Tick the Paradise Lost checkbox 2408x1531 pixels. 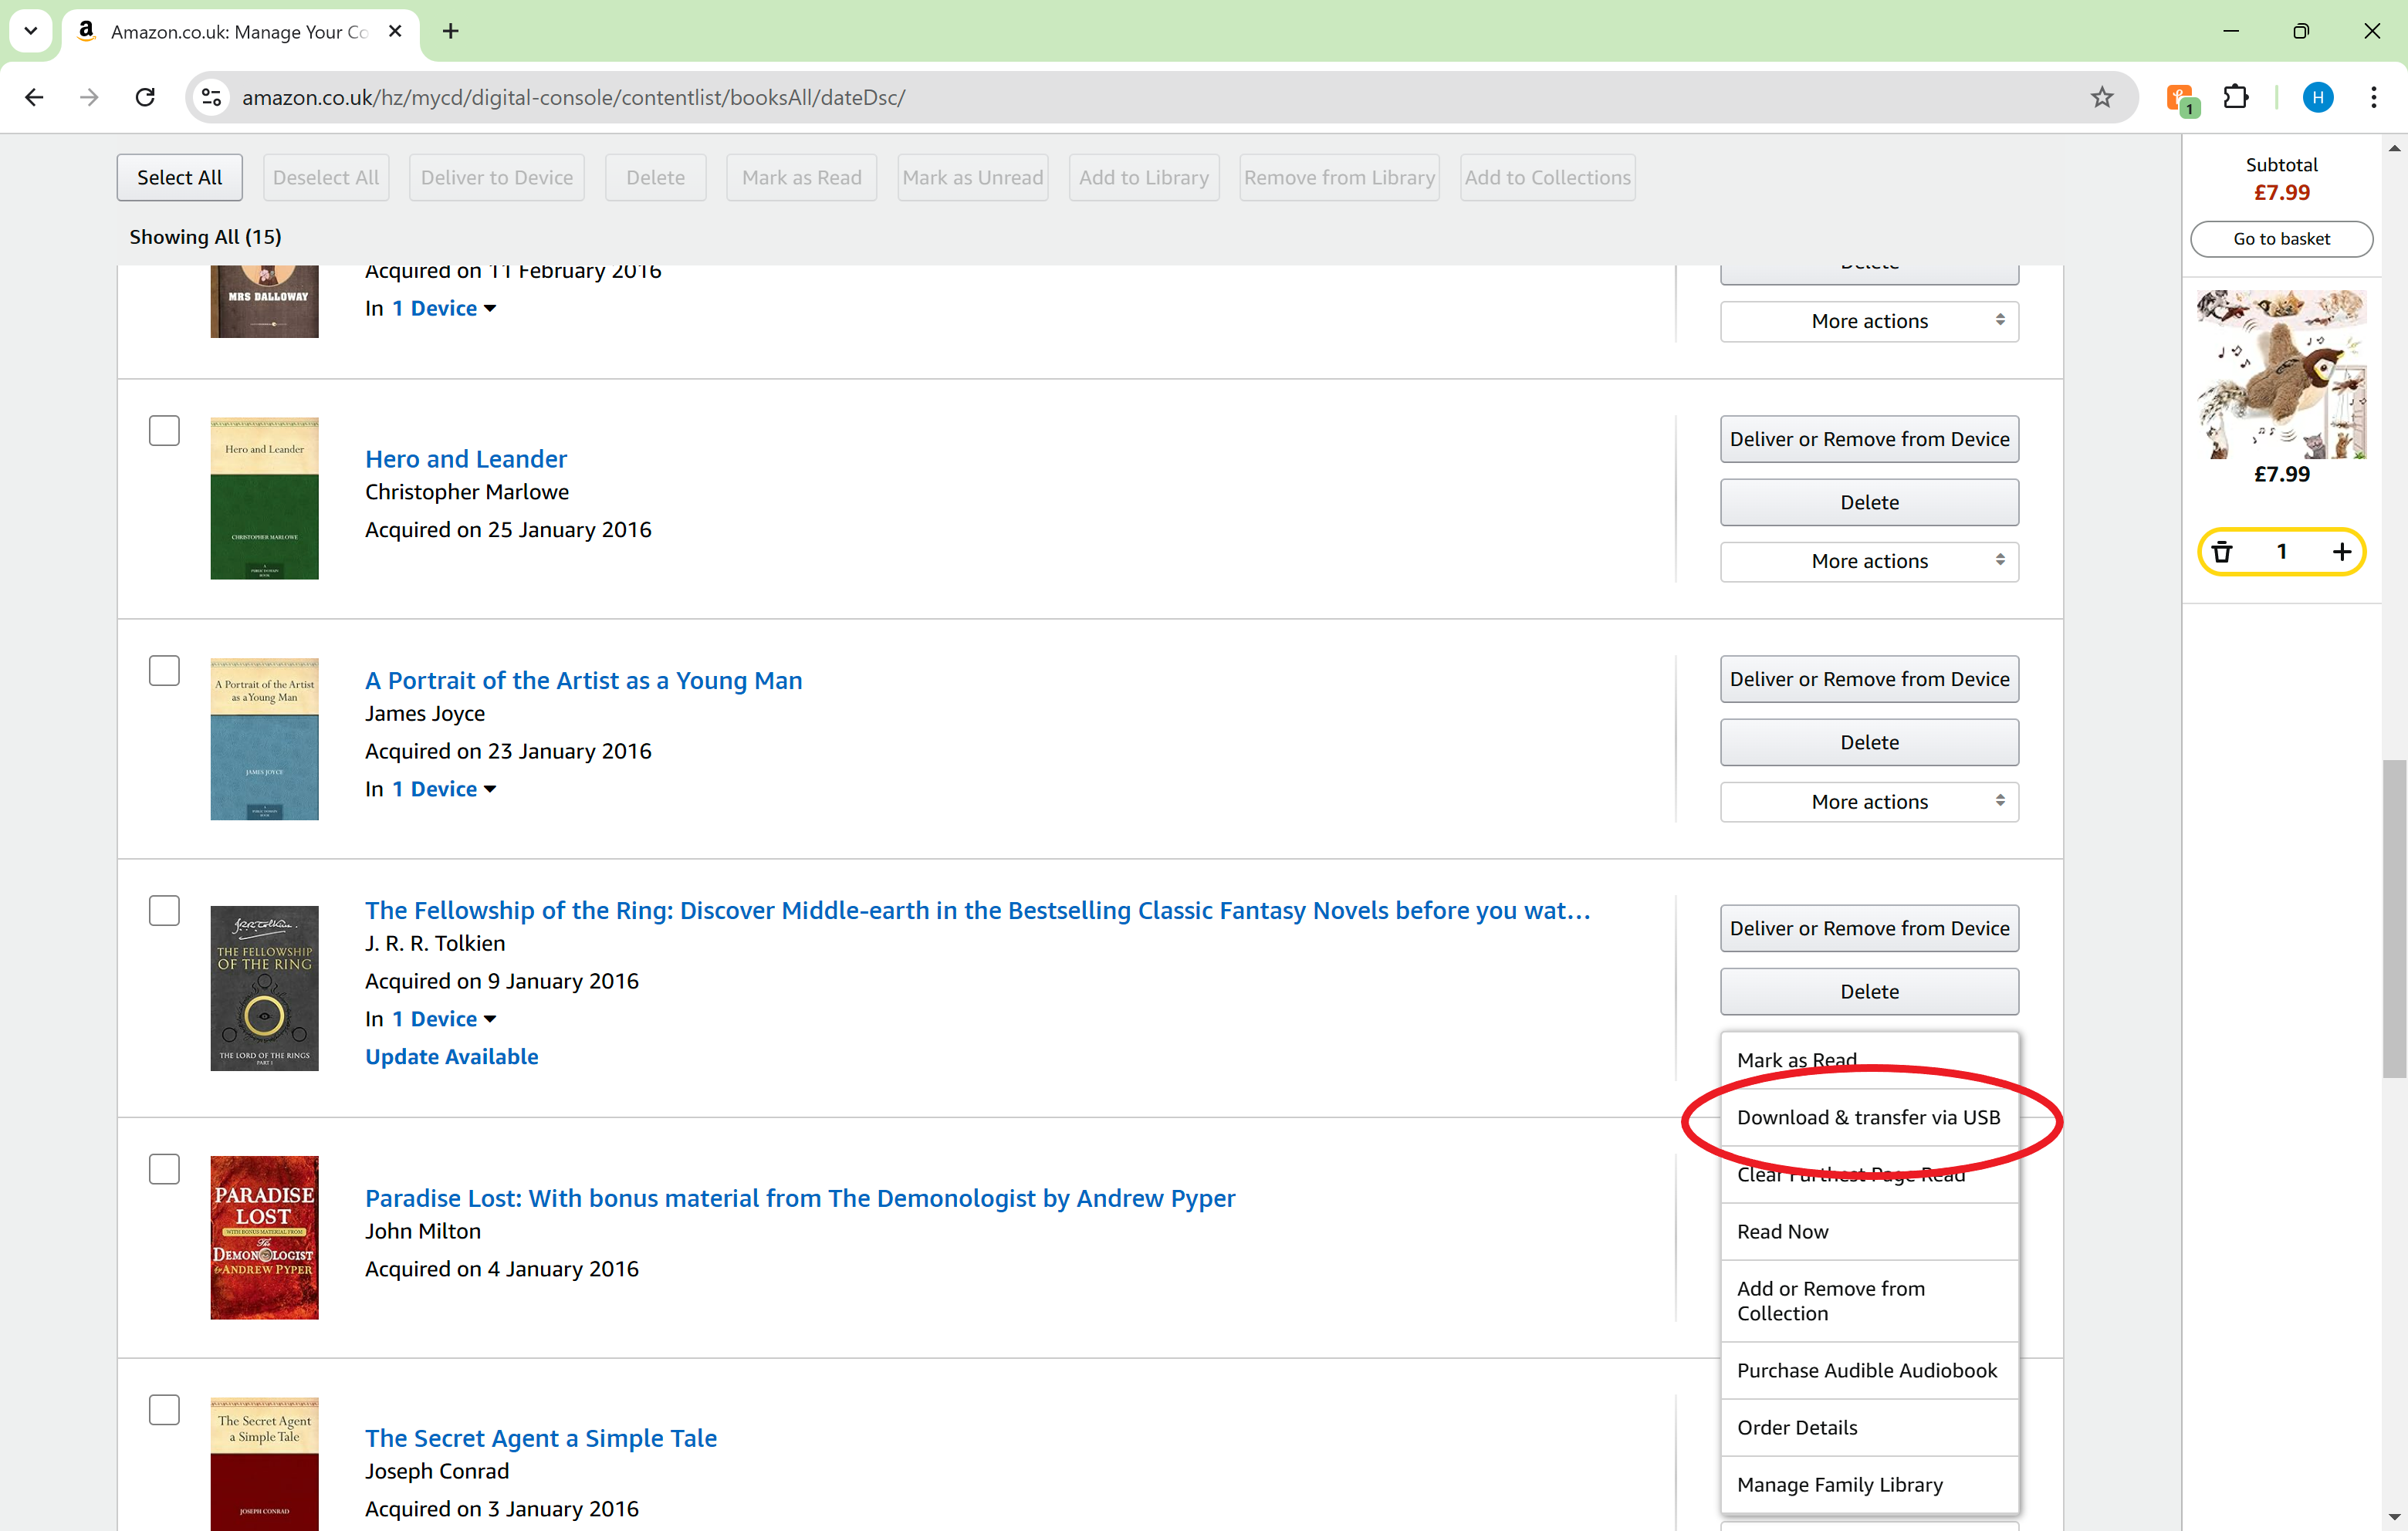(164, 1169)
